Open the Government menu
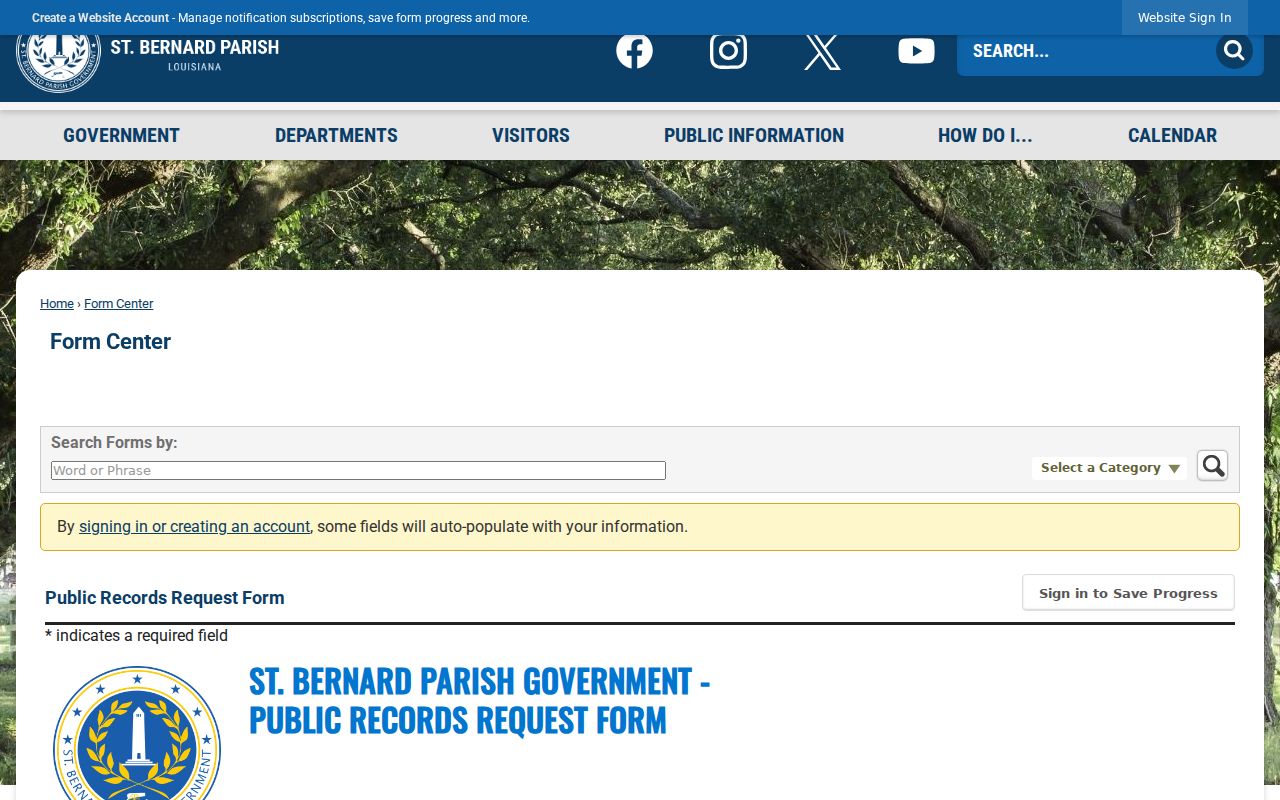 (121, 135)
